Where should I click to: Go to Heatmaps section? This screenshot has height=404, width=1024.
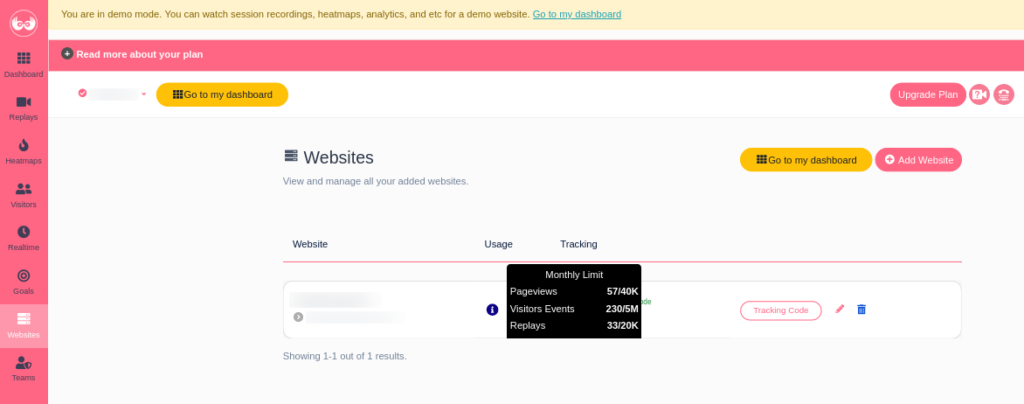coord(24,151)
